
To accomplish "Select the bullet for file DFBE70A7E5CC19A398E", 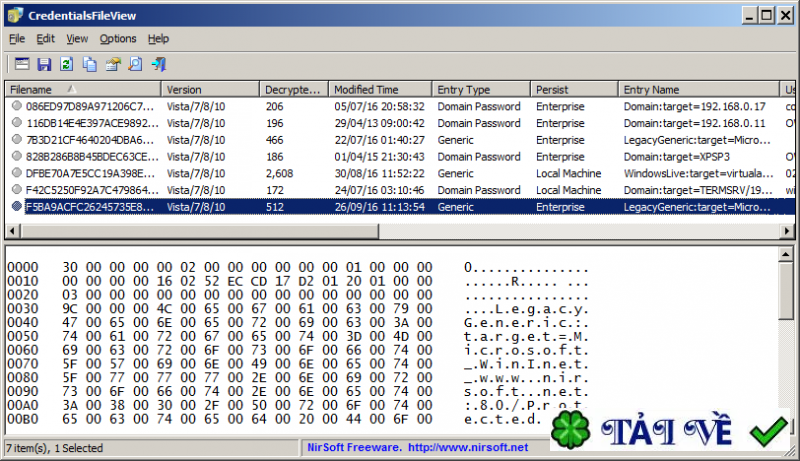I will (17, 173).
